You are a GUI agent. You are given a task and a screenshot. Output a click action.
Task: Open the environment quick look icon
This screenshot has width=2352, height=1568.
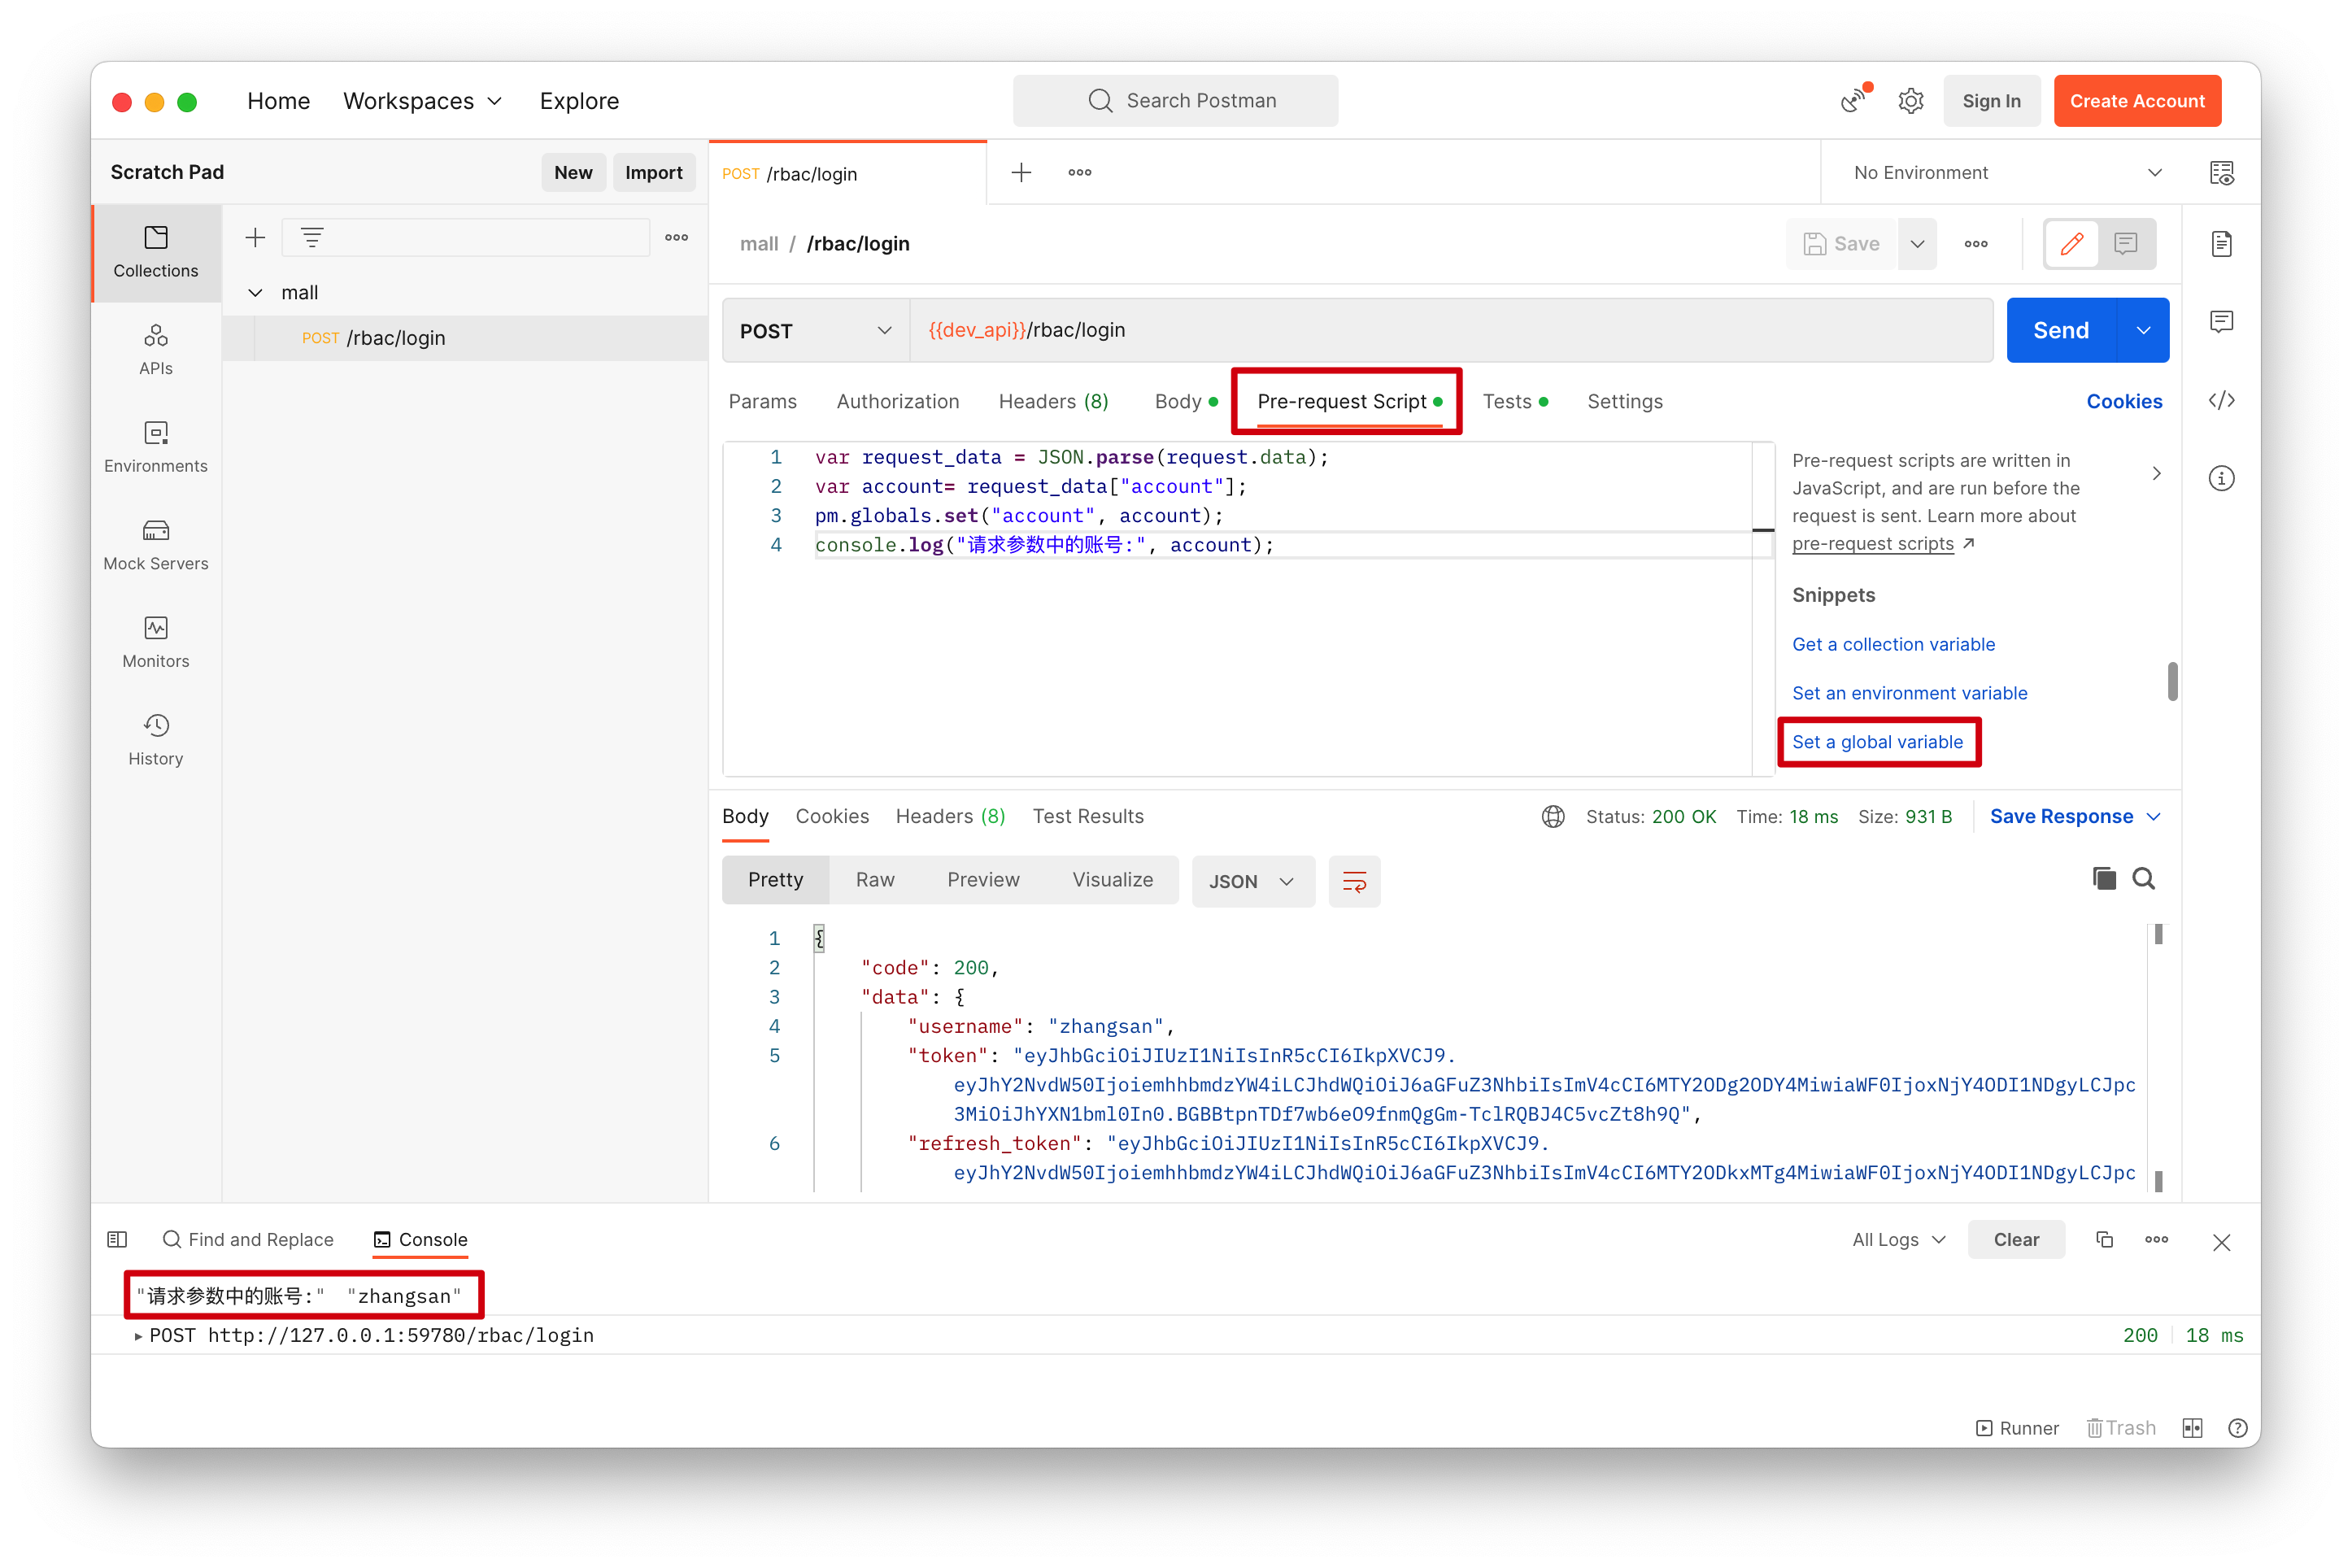[2221, 173]
